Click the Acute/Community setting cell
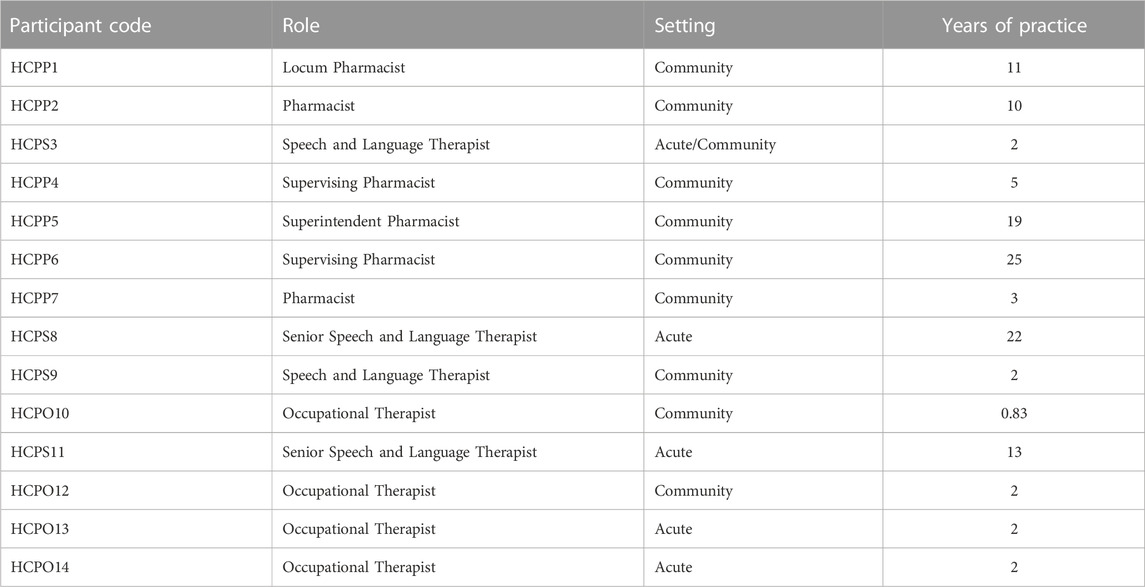 point(714,145)
